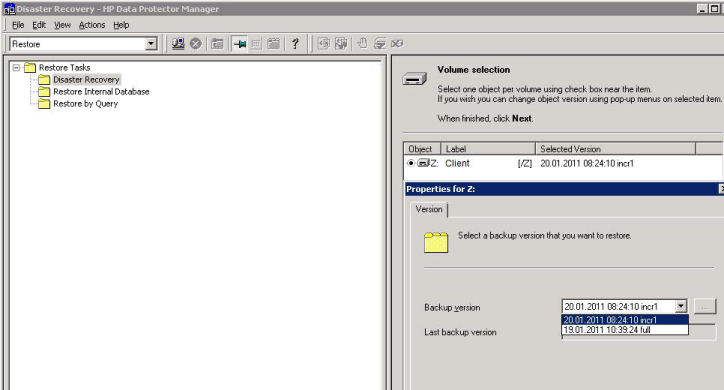Click the Label column header
Viewport: 724px width, 390px height.
click(x=488, y=149)
